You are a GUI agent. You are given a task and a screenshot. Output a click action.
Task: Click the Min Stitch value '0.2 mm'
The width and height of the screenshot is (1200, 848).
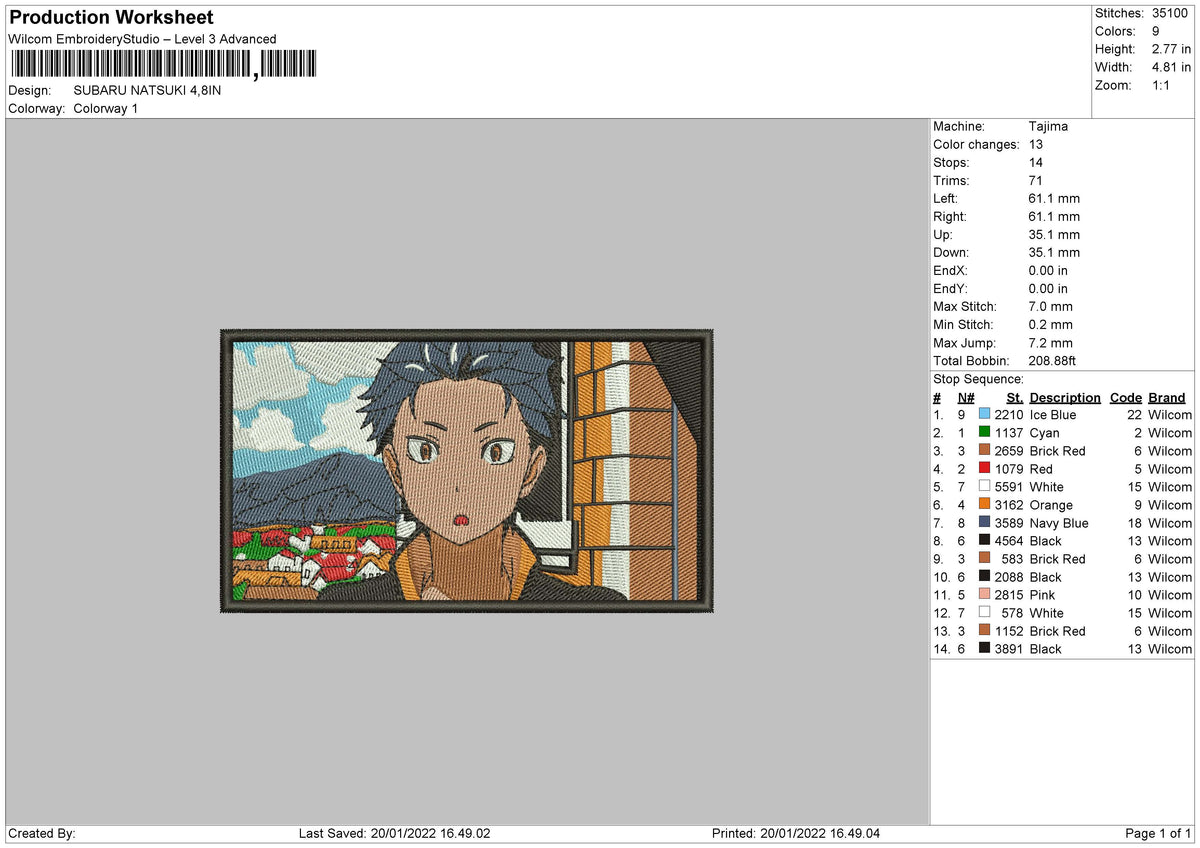coord(1051,325)
